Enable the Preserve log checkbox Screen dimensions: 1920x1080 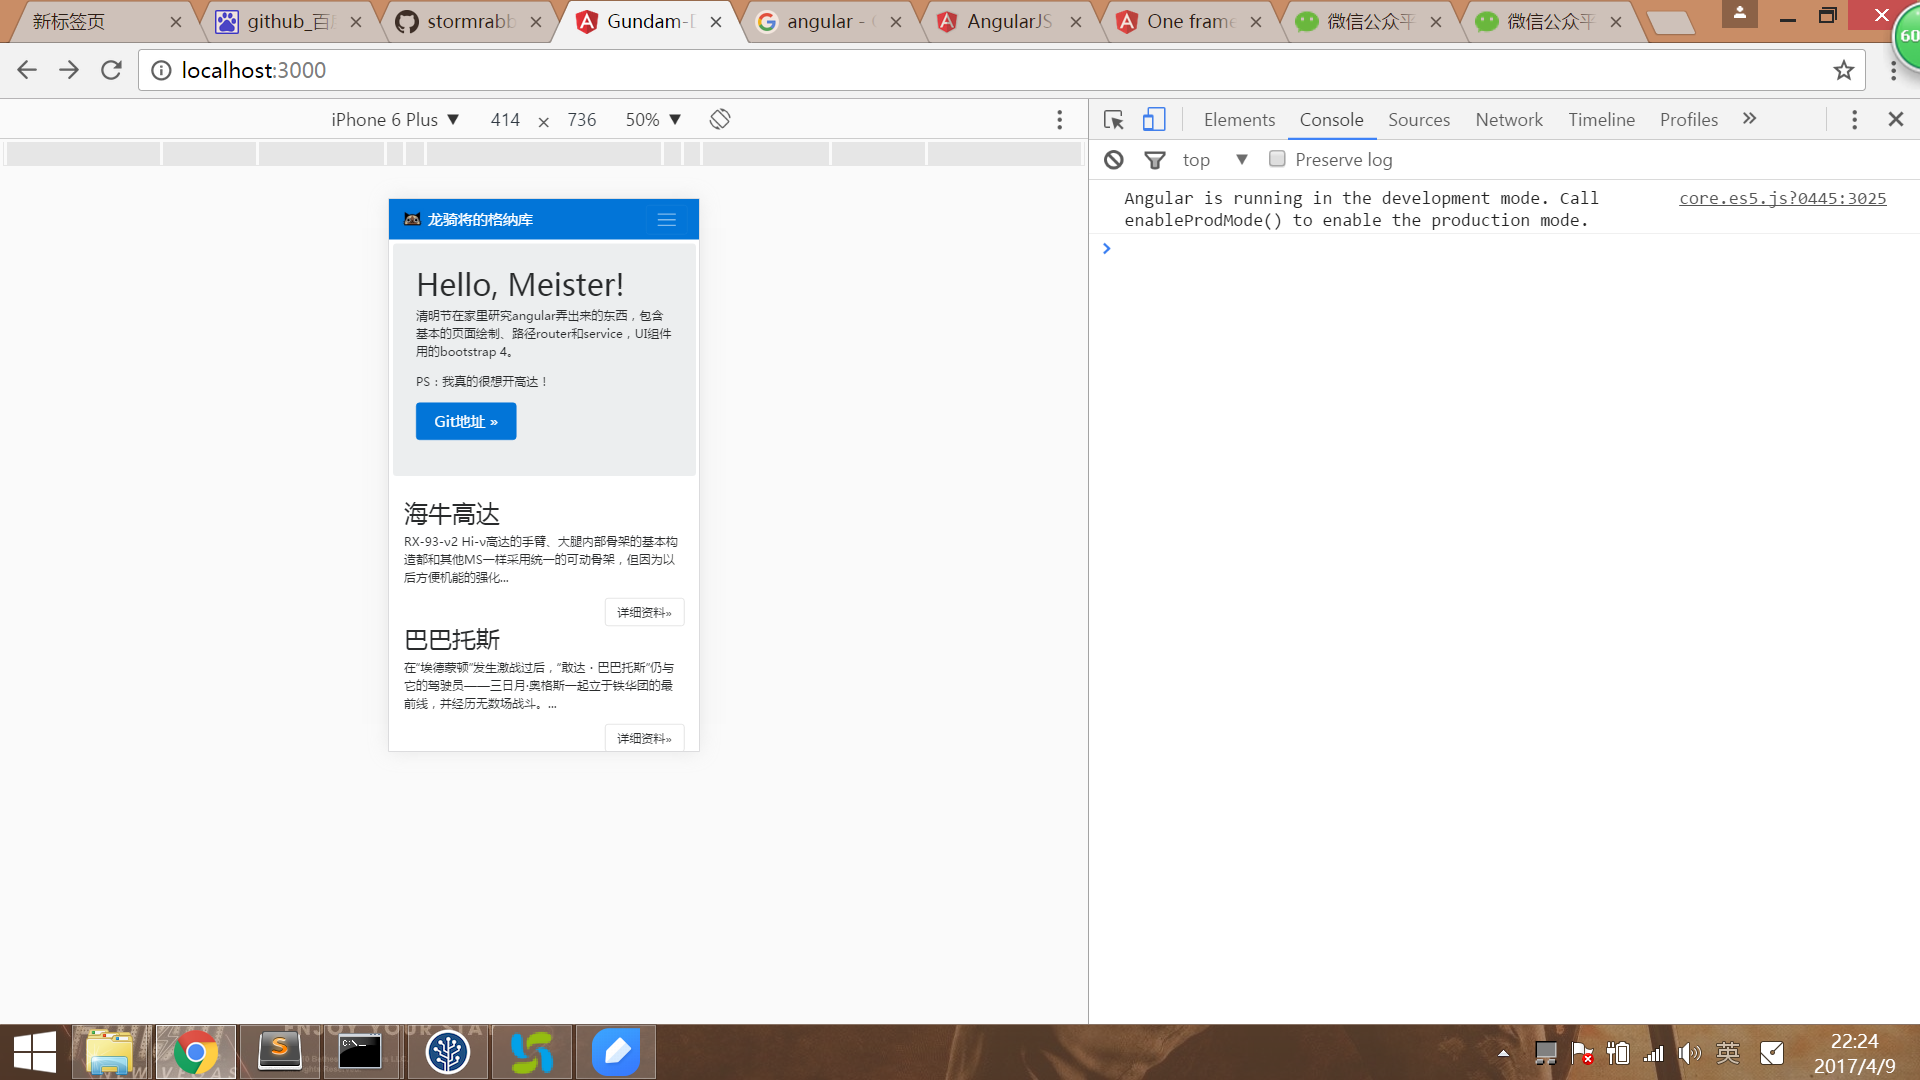coord(1277,159)
